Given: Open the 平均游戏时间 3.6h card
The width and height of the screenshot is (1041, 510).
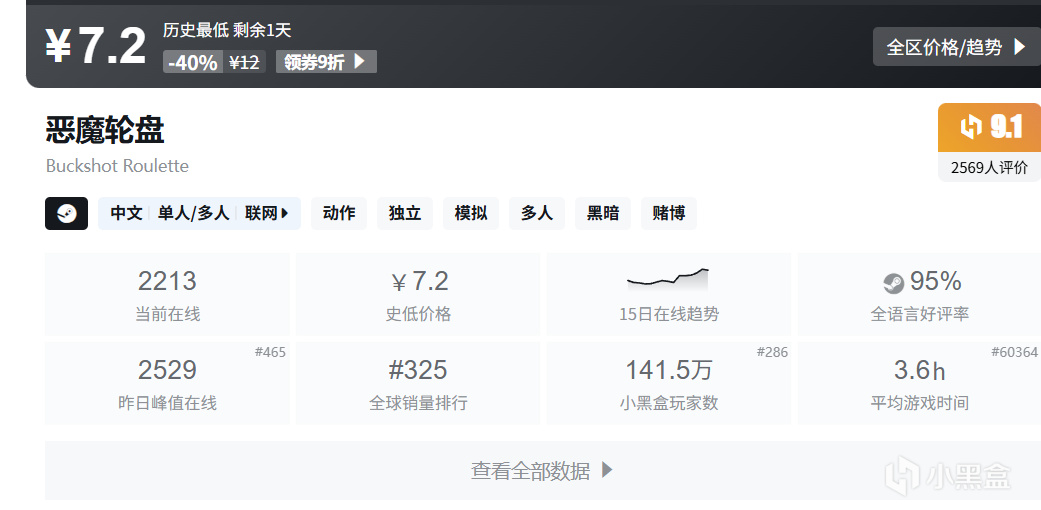Looking at the screenshot, I should coord(920,383).
